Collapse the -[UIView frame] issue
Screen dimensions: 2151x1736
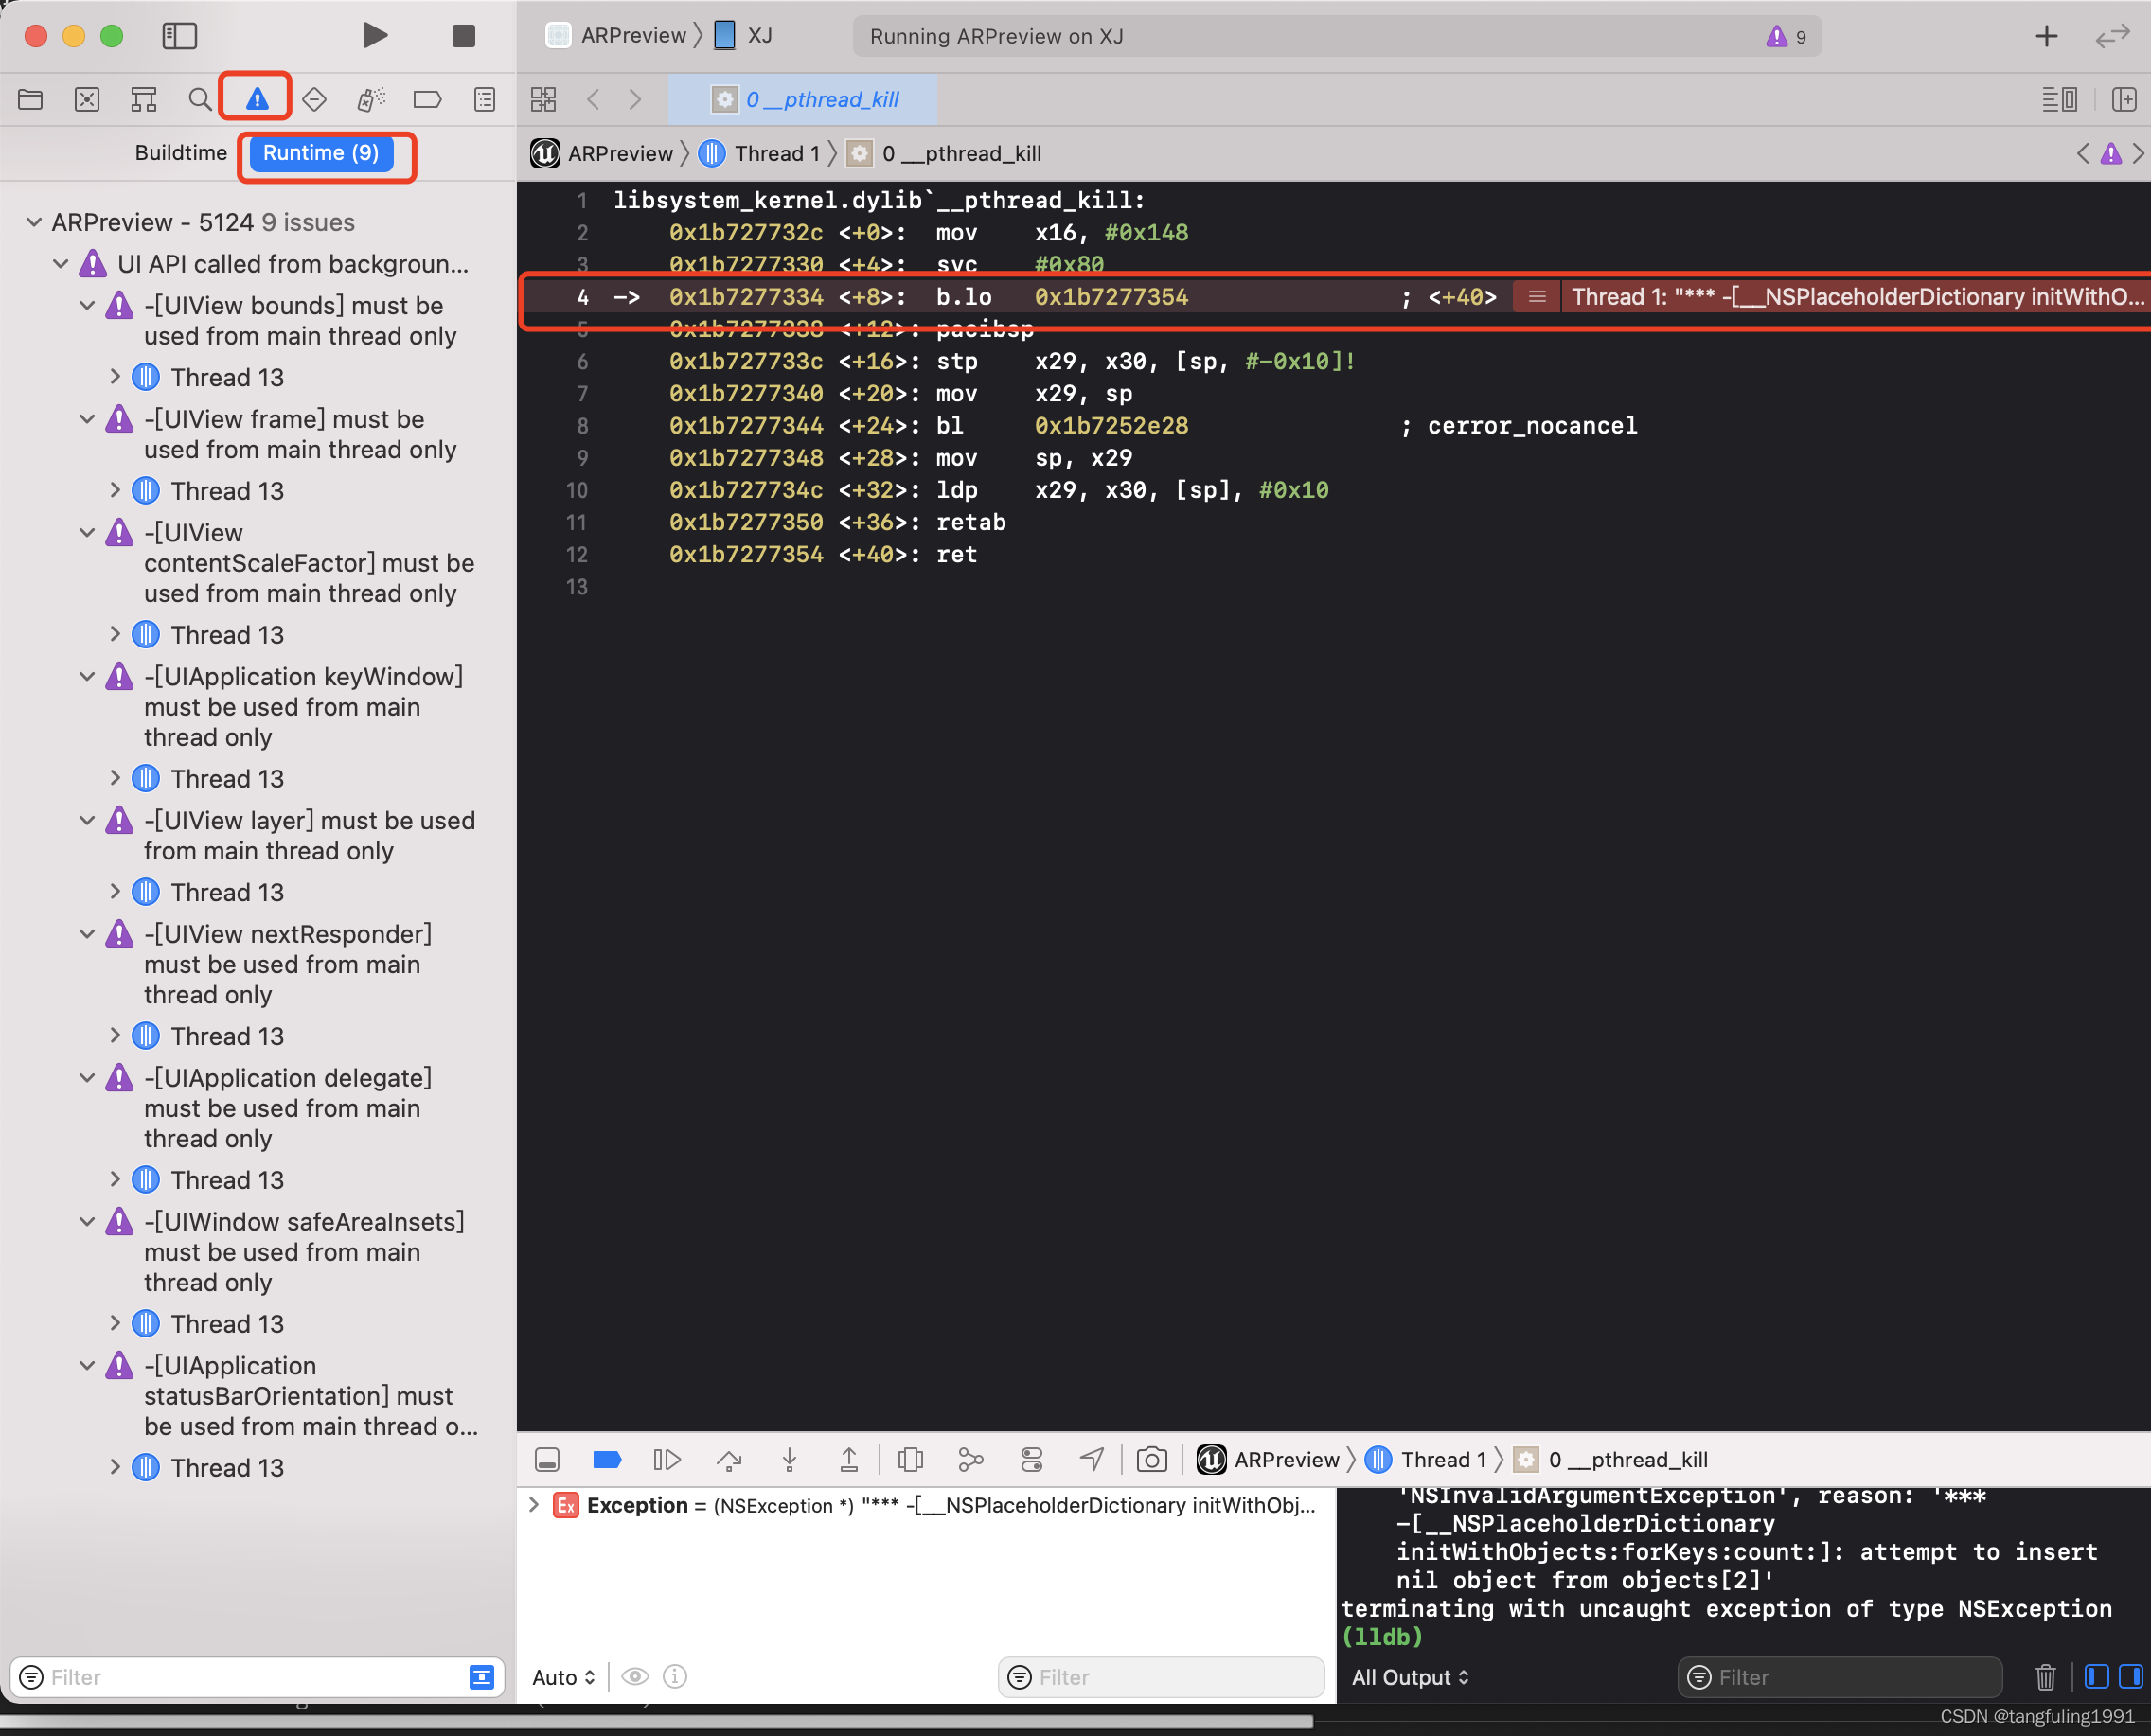(x=88, y=419)
